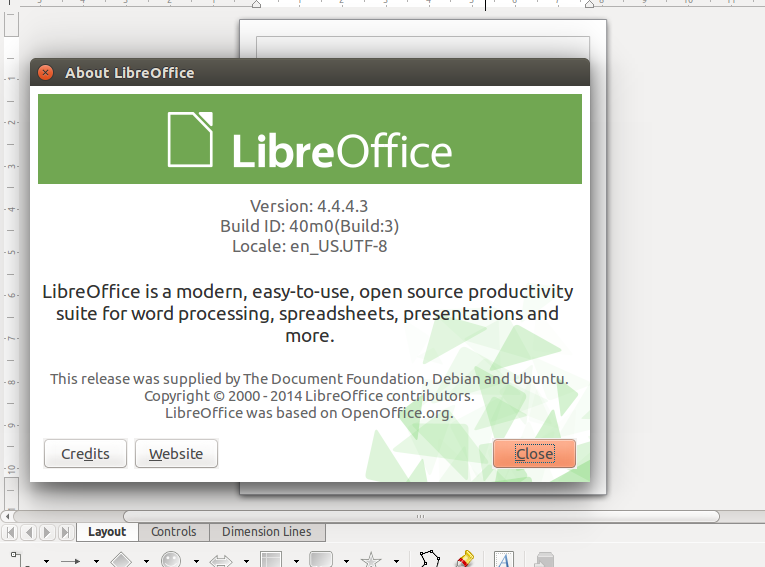Toggle the Edit Points tool

click(430, 559)
